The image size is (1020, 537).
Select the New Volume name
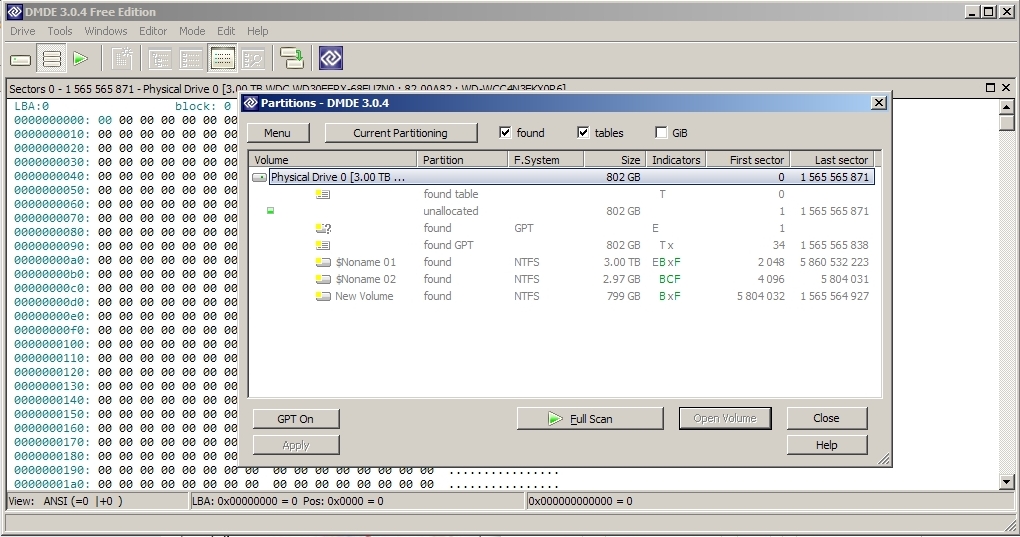(x=364, y=296)
